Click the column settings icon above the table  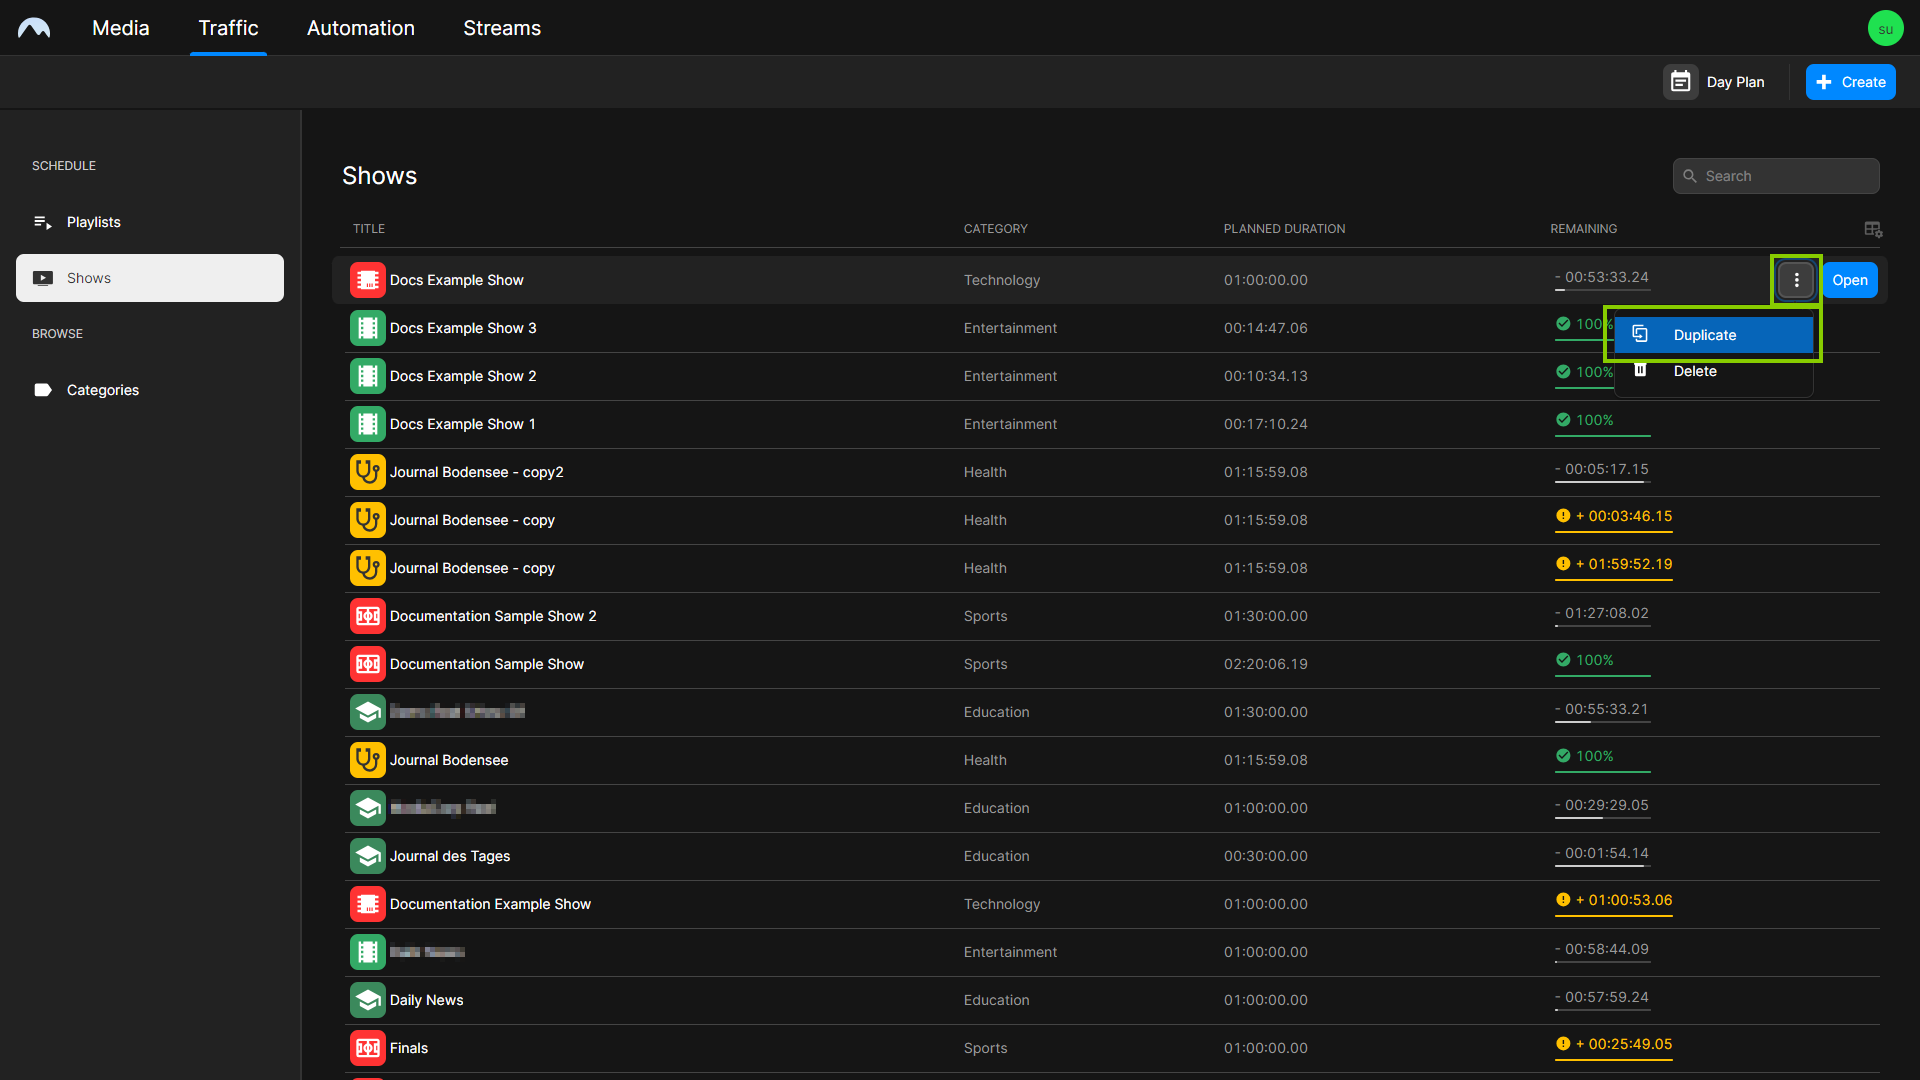click(x=1873, y=229)
